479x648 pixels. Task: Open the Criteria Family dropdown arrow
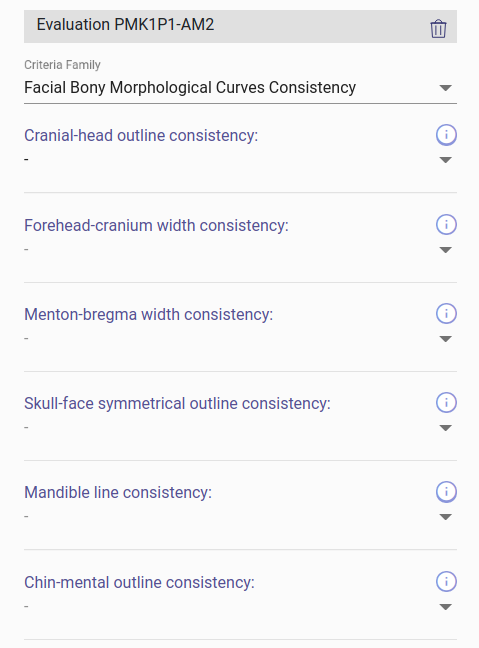pos(446,88)
